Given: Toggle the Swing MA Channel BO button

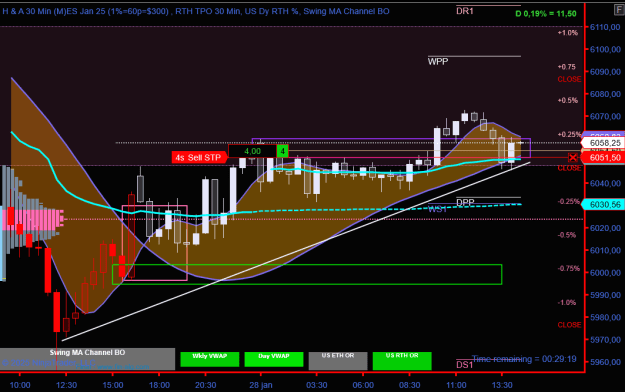Looking at the screenshot, I should (x=87, y=359).
